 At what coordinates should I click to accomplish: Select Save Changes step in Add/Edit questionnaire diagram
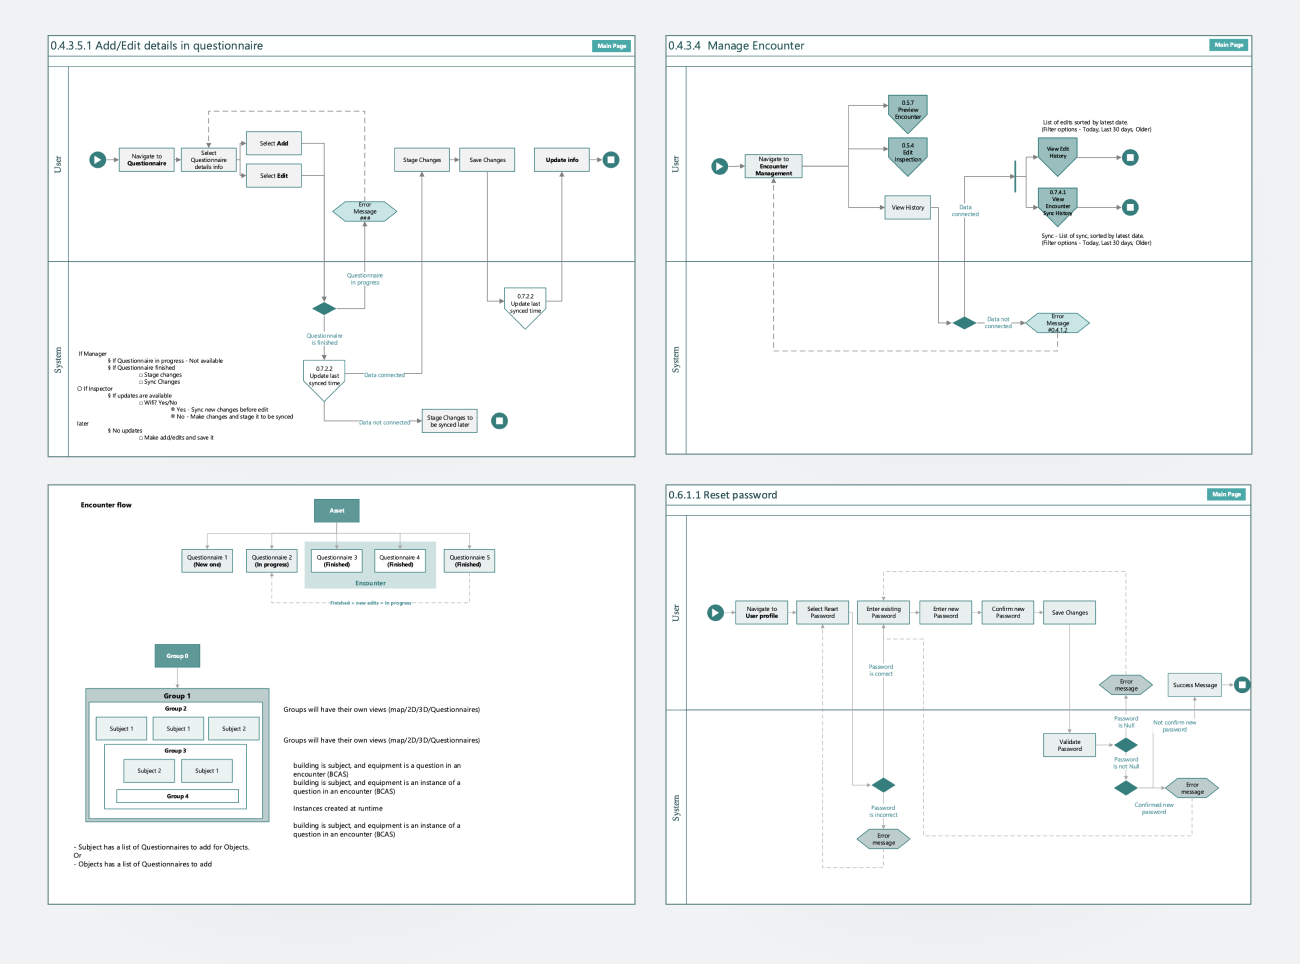pyautogui.click(x=487, y=160)
